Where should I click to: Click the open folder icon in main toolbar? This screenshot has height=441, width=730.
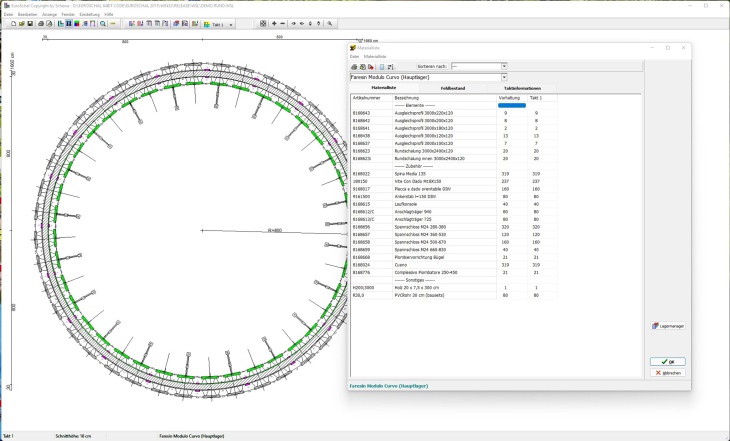coord(20,23)
